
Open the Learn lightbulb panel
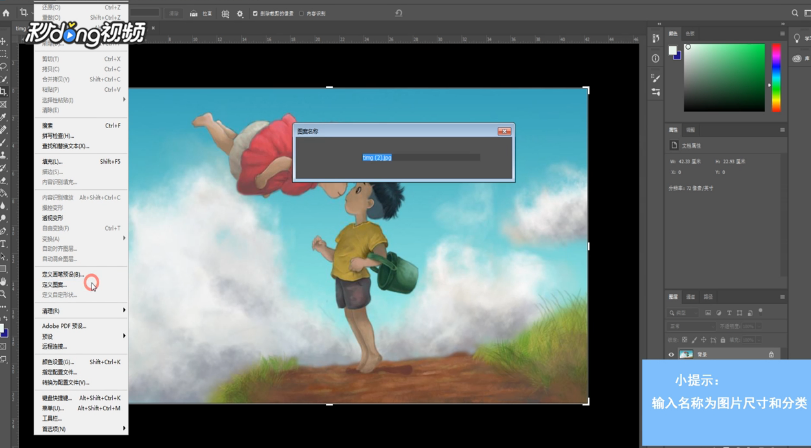[x=797, y=38]
